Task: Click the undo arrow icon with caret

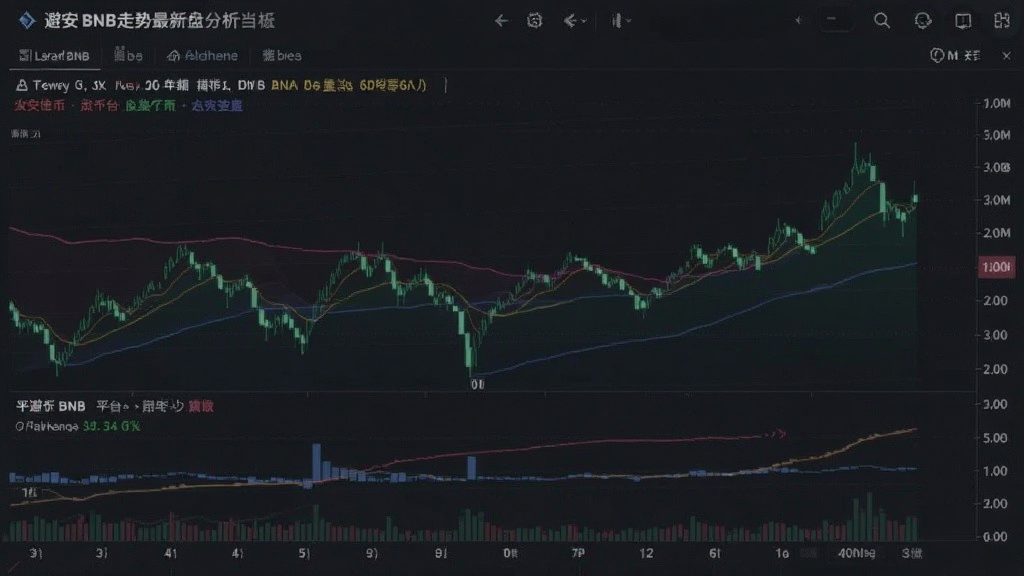Action: coord(574,21)
